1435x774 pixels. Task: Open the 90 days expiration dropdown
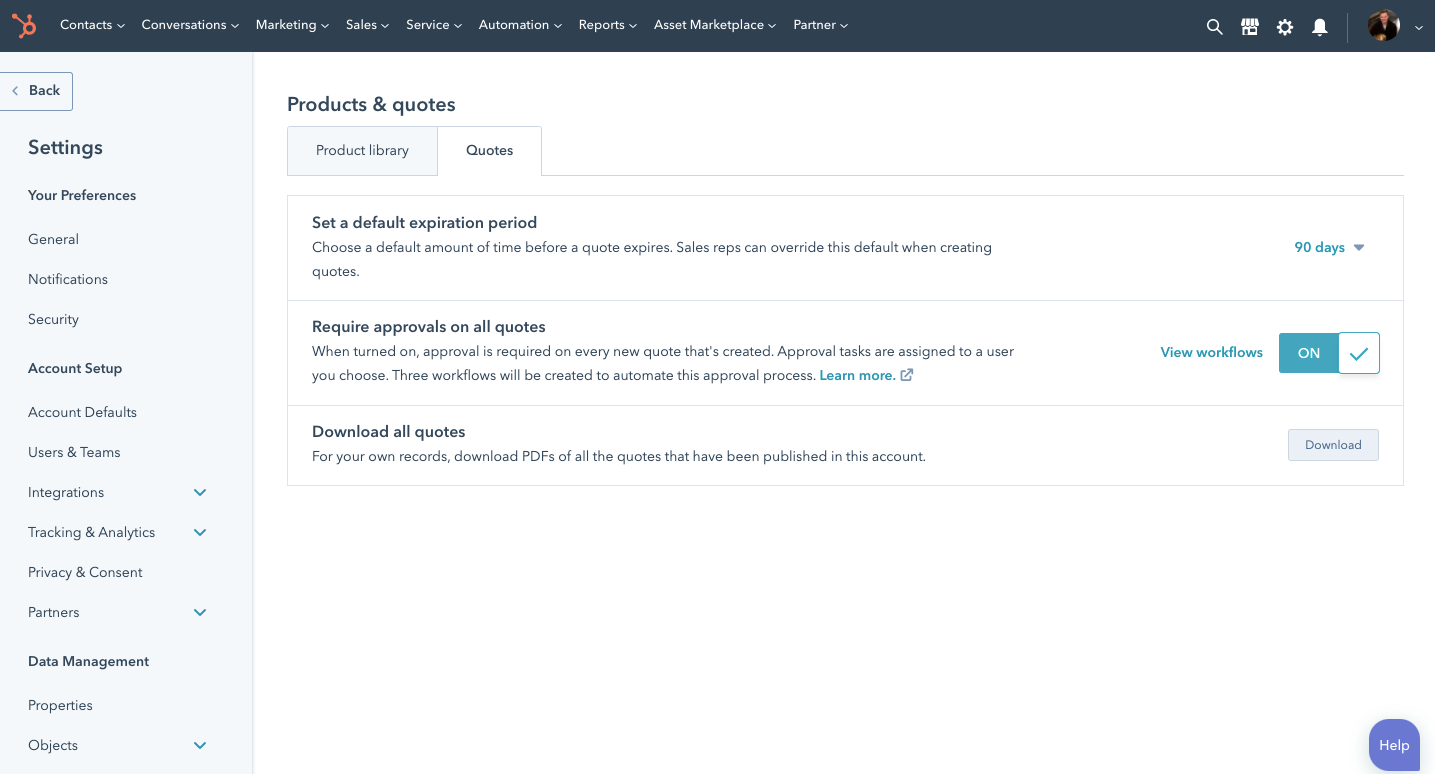[1329, 247]
